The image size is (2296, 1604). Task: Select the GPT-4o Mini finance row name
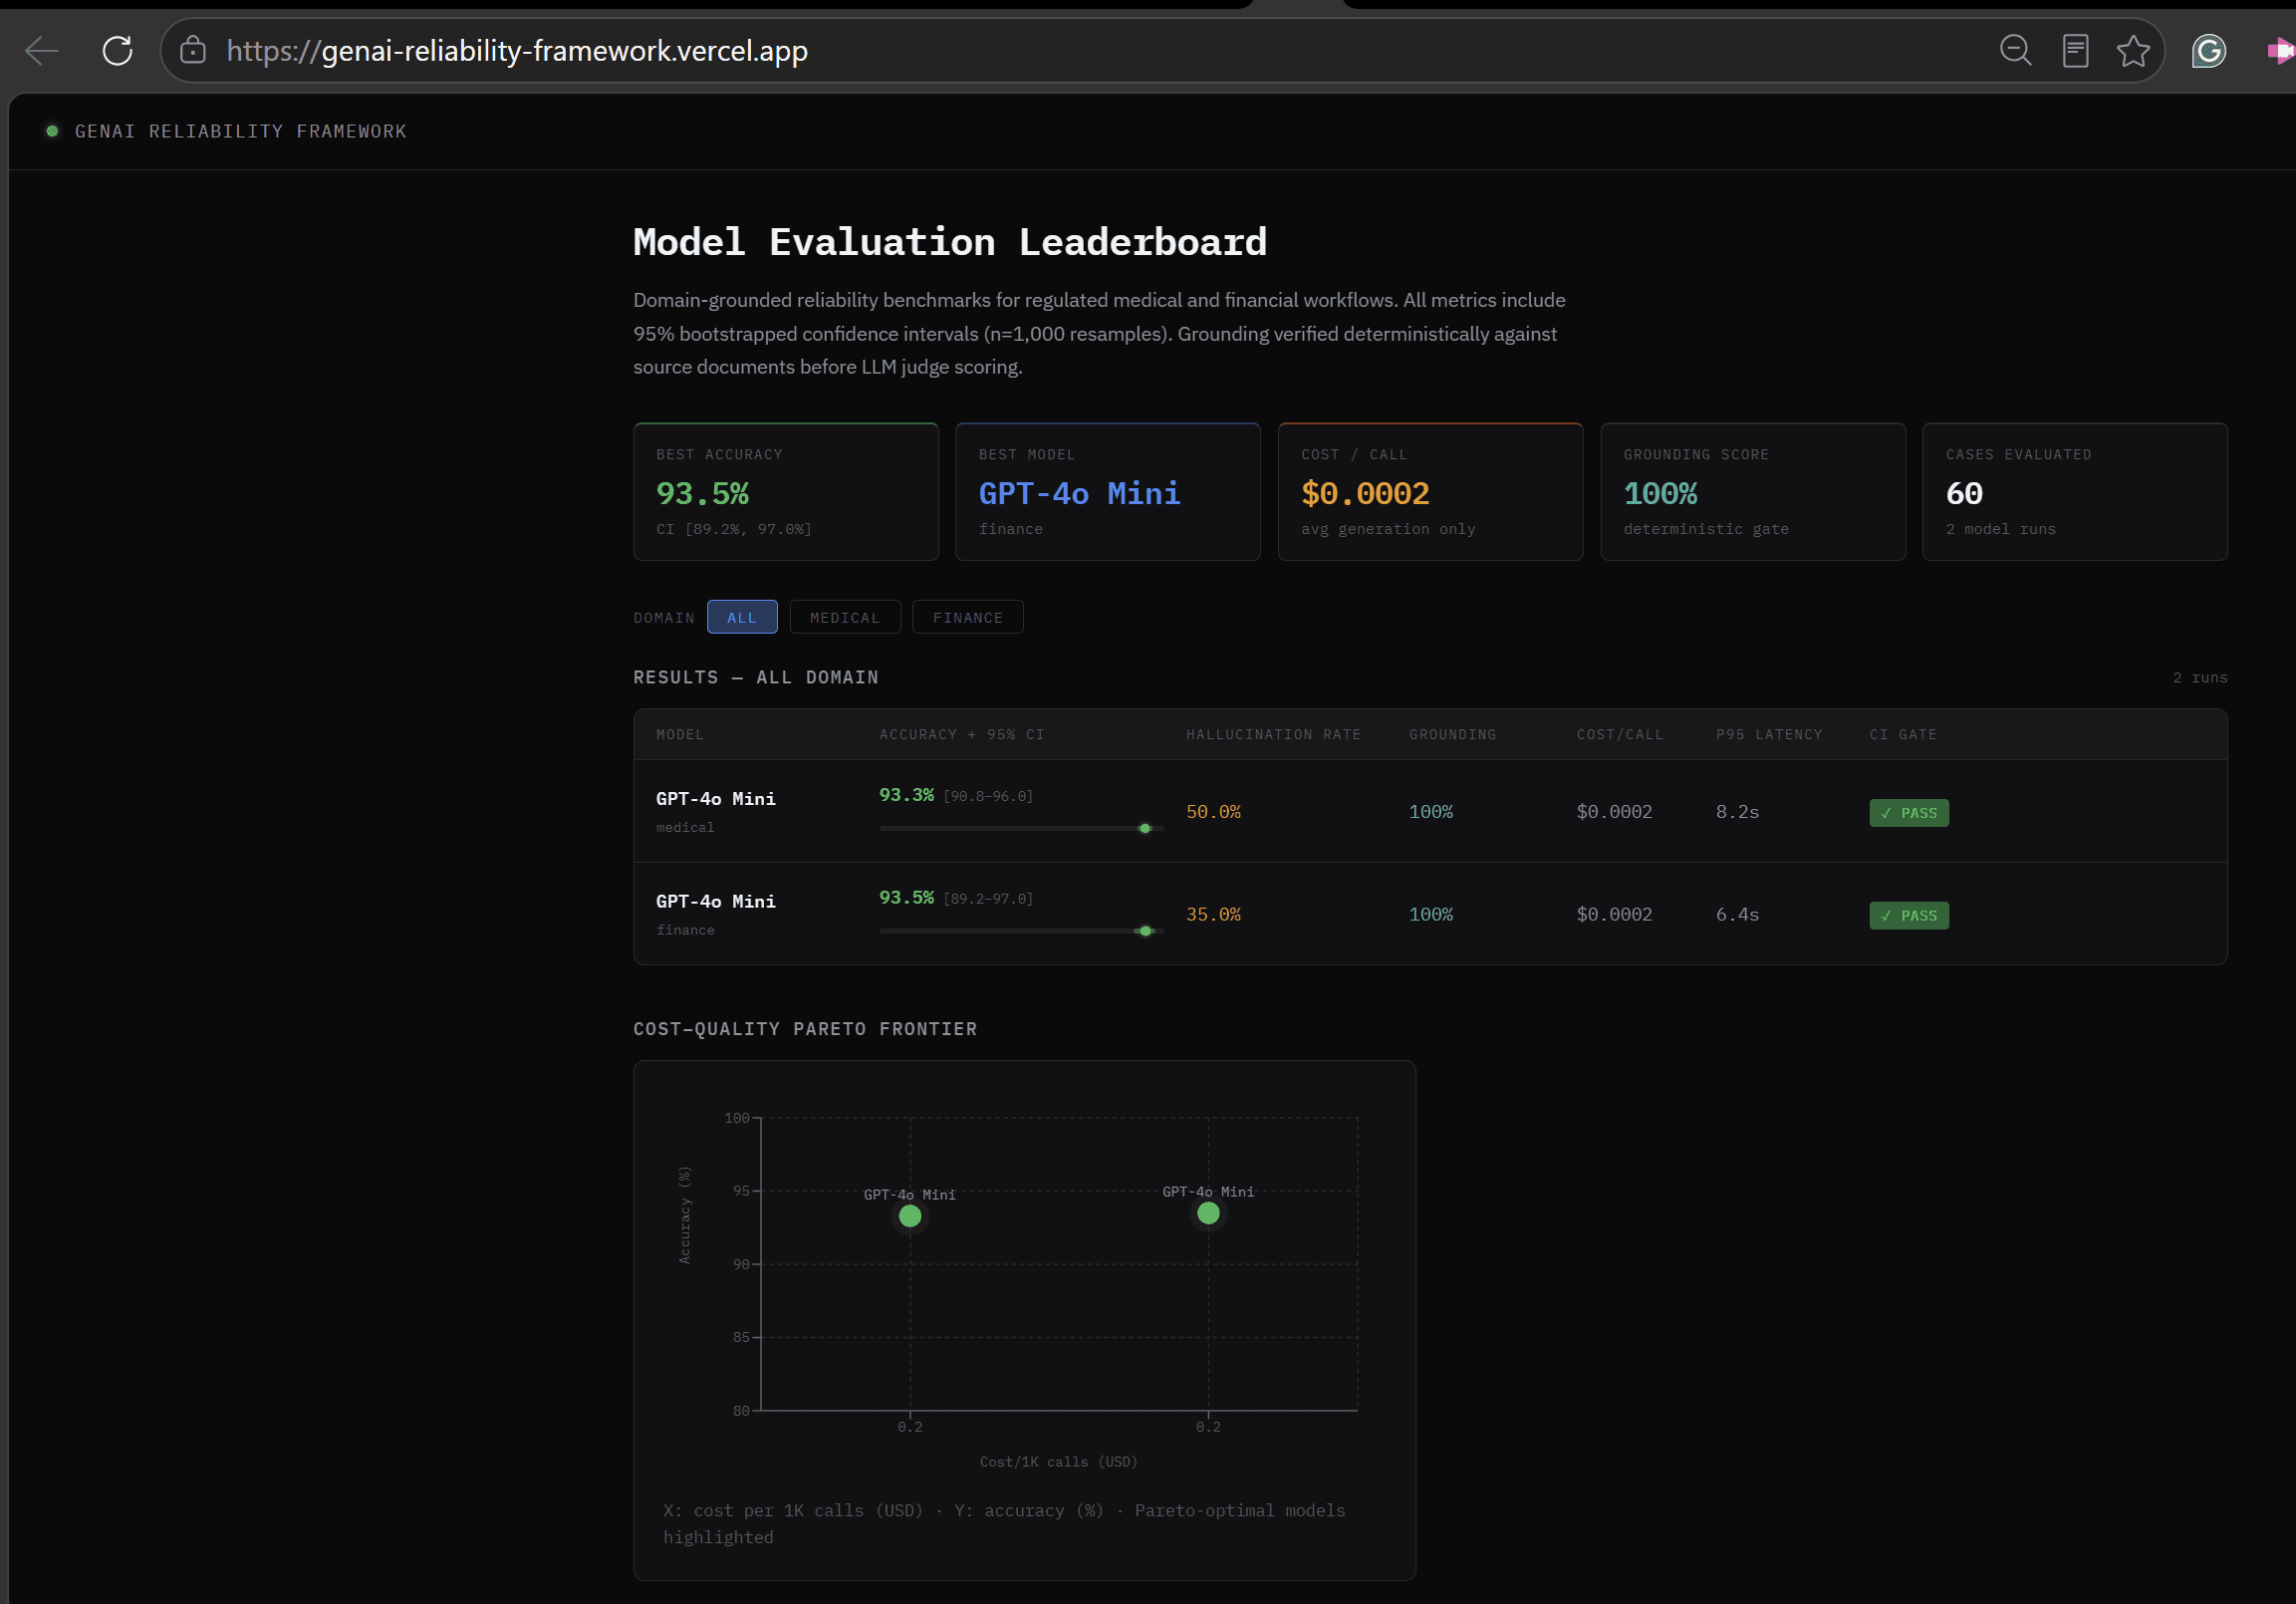pos(716,902)
